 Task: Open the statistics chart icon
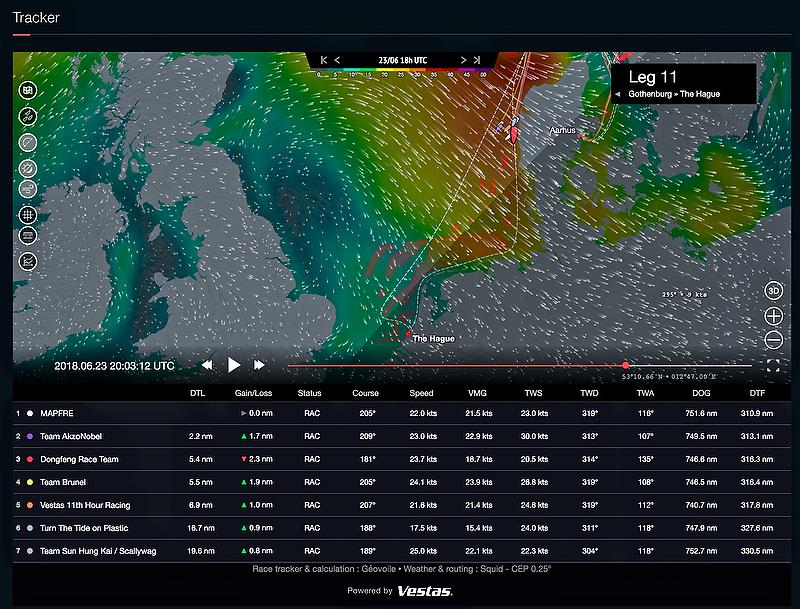tap(28, 262)
